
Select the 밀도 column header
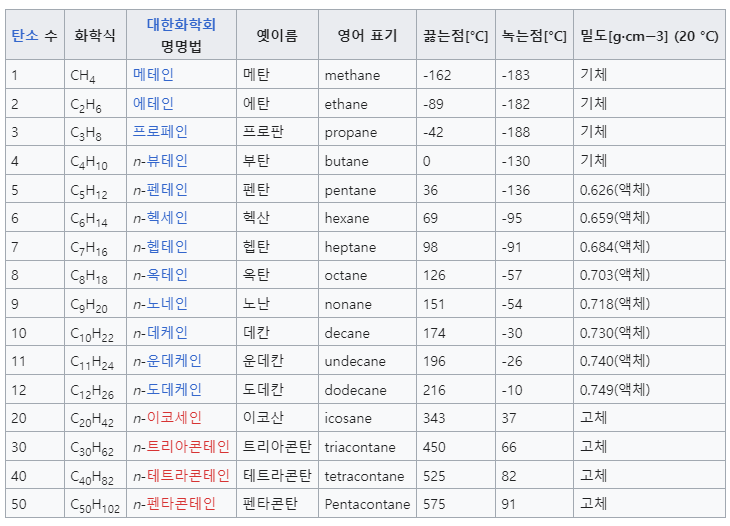(649, 35)
